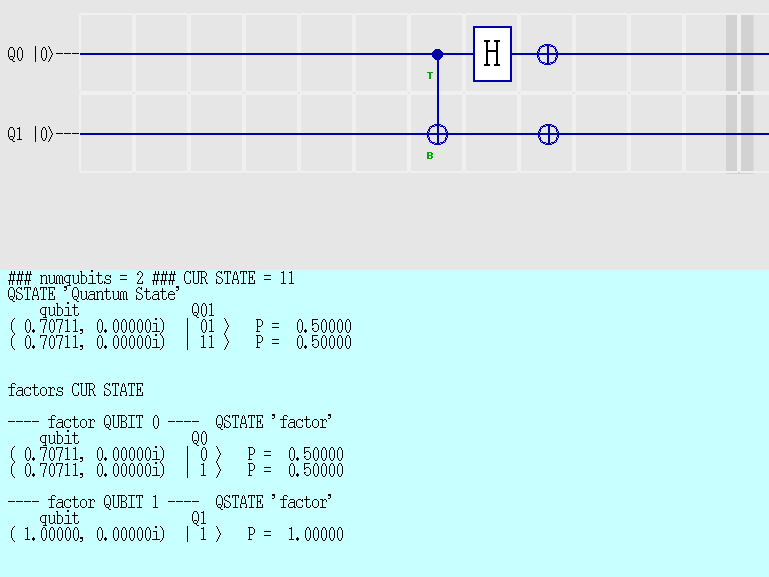Select the factor Q0 |0> row
This screenshot has width=769, height=577.
(x=176, y=454)
